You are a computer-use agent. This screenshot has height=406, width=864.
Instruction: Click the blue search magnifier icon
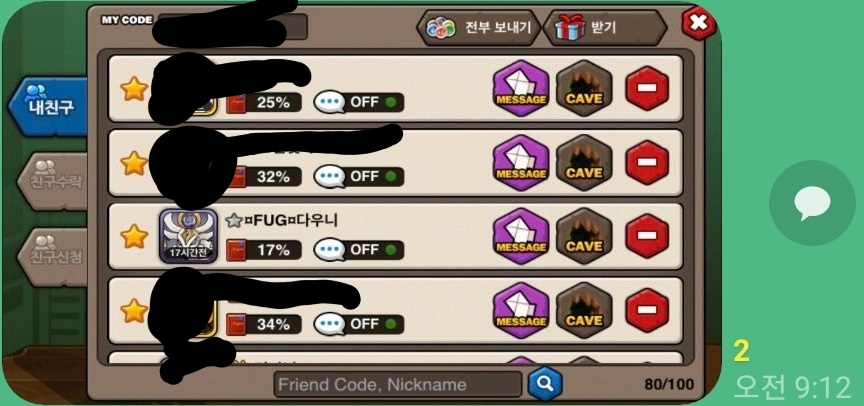[545, 383]
